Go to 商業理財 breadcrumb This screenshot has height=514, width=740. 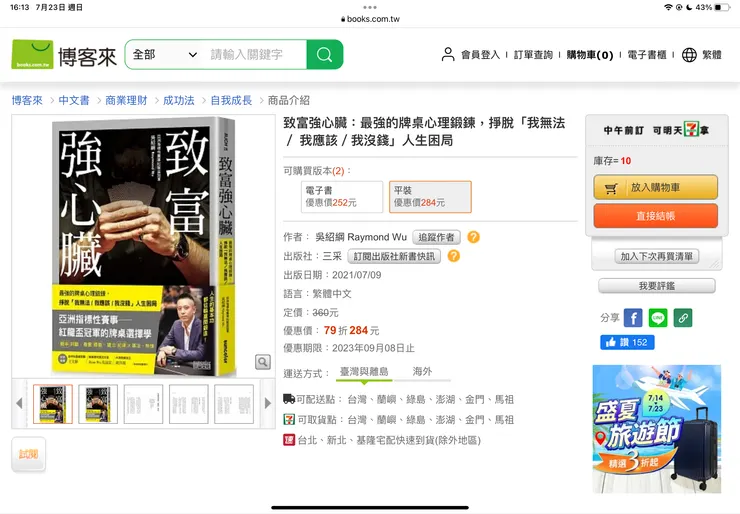tap(126, 100)
